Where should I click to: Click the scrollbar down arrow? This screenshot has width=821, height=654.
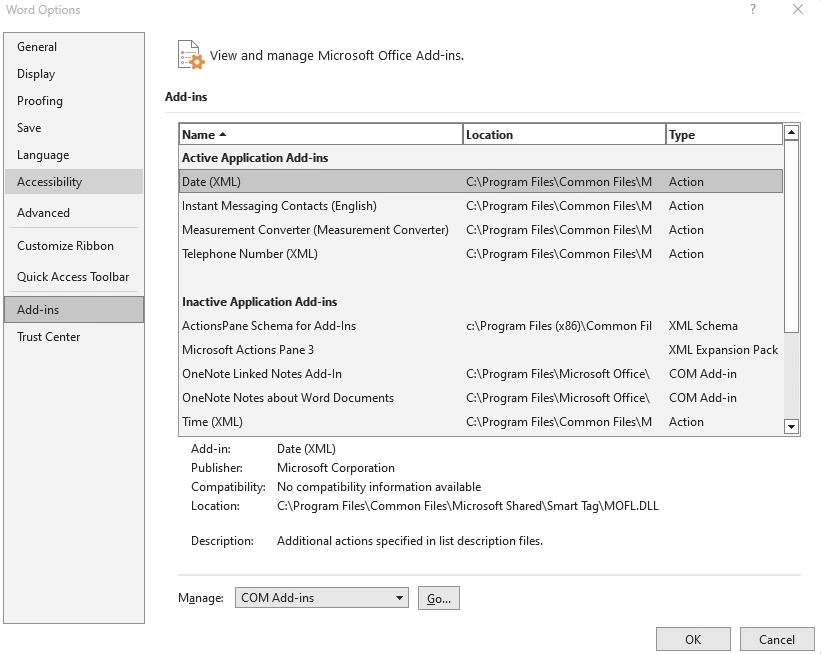[791, 427]
